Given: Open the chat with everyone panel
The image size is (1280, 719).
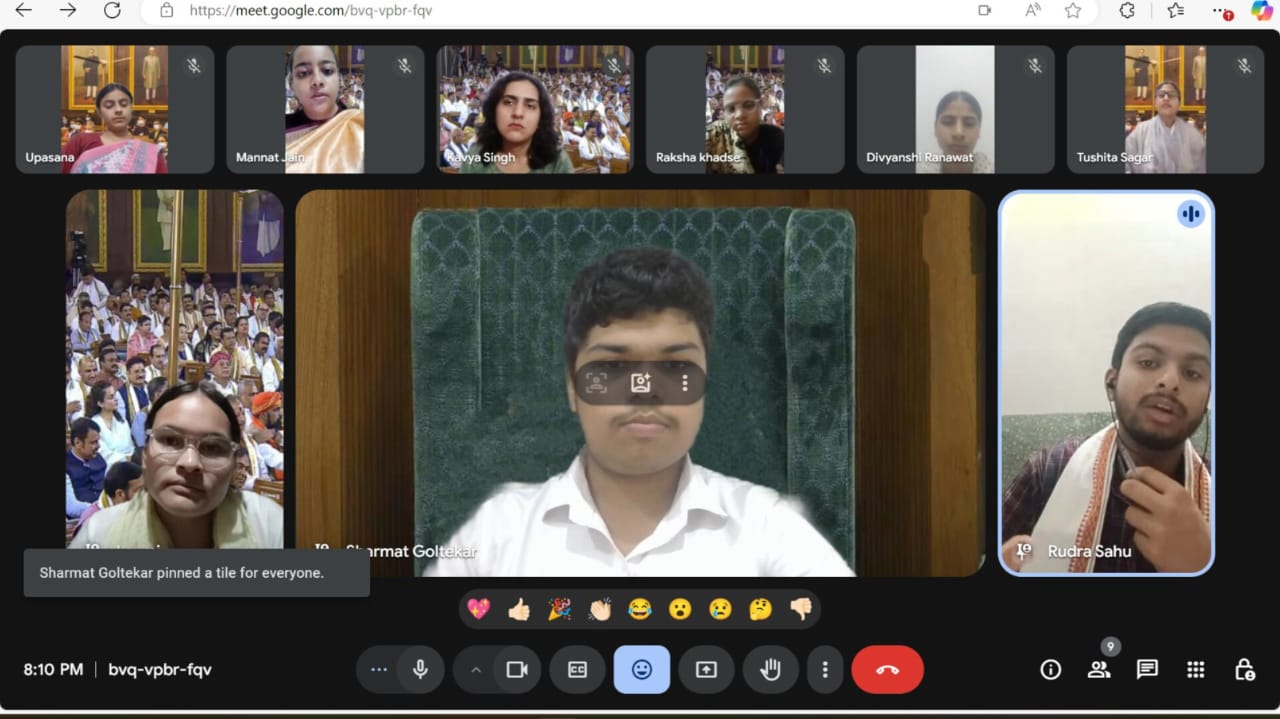Looking at the screenshot, I should (1147, 670).
